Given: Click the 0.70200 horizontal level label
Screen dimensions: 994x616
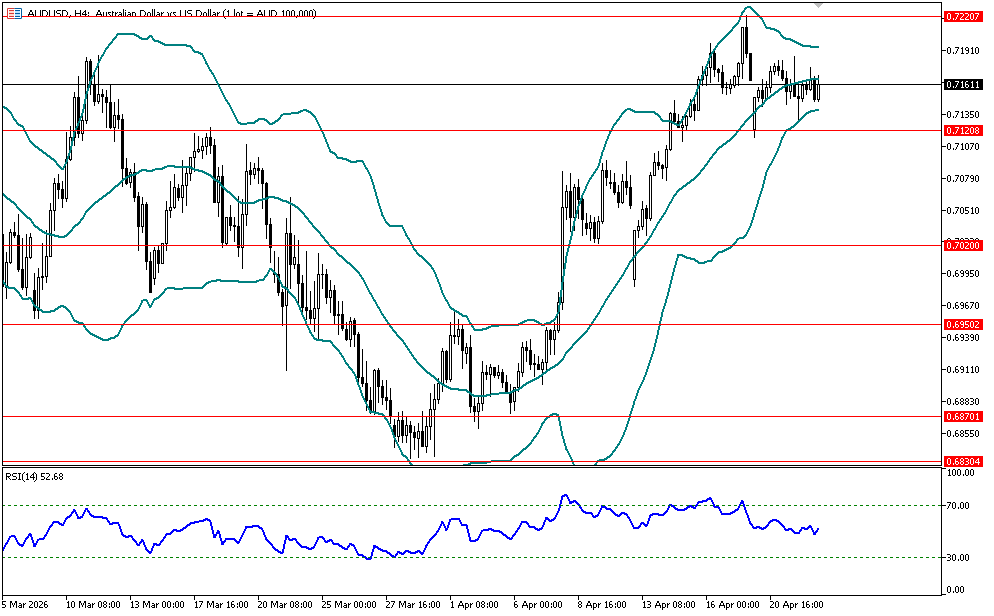Looking at the screenshot, I should (x=962, y=245).
